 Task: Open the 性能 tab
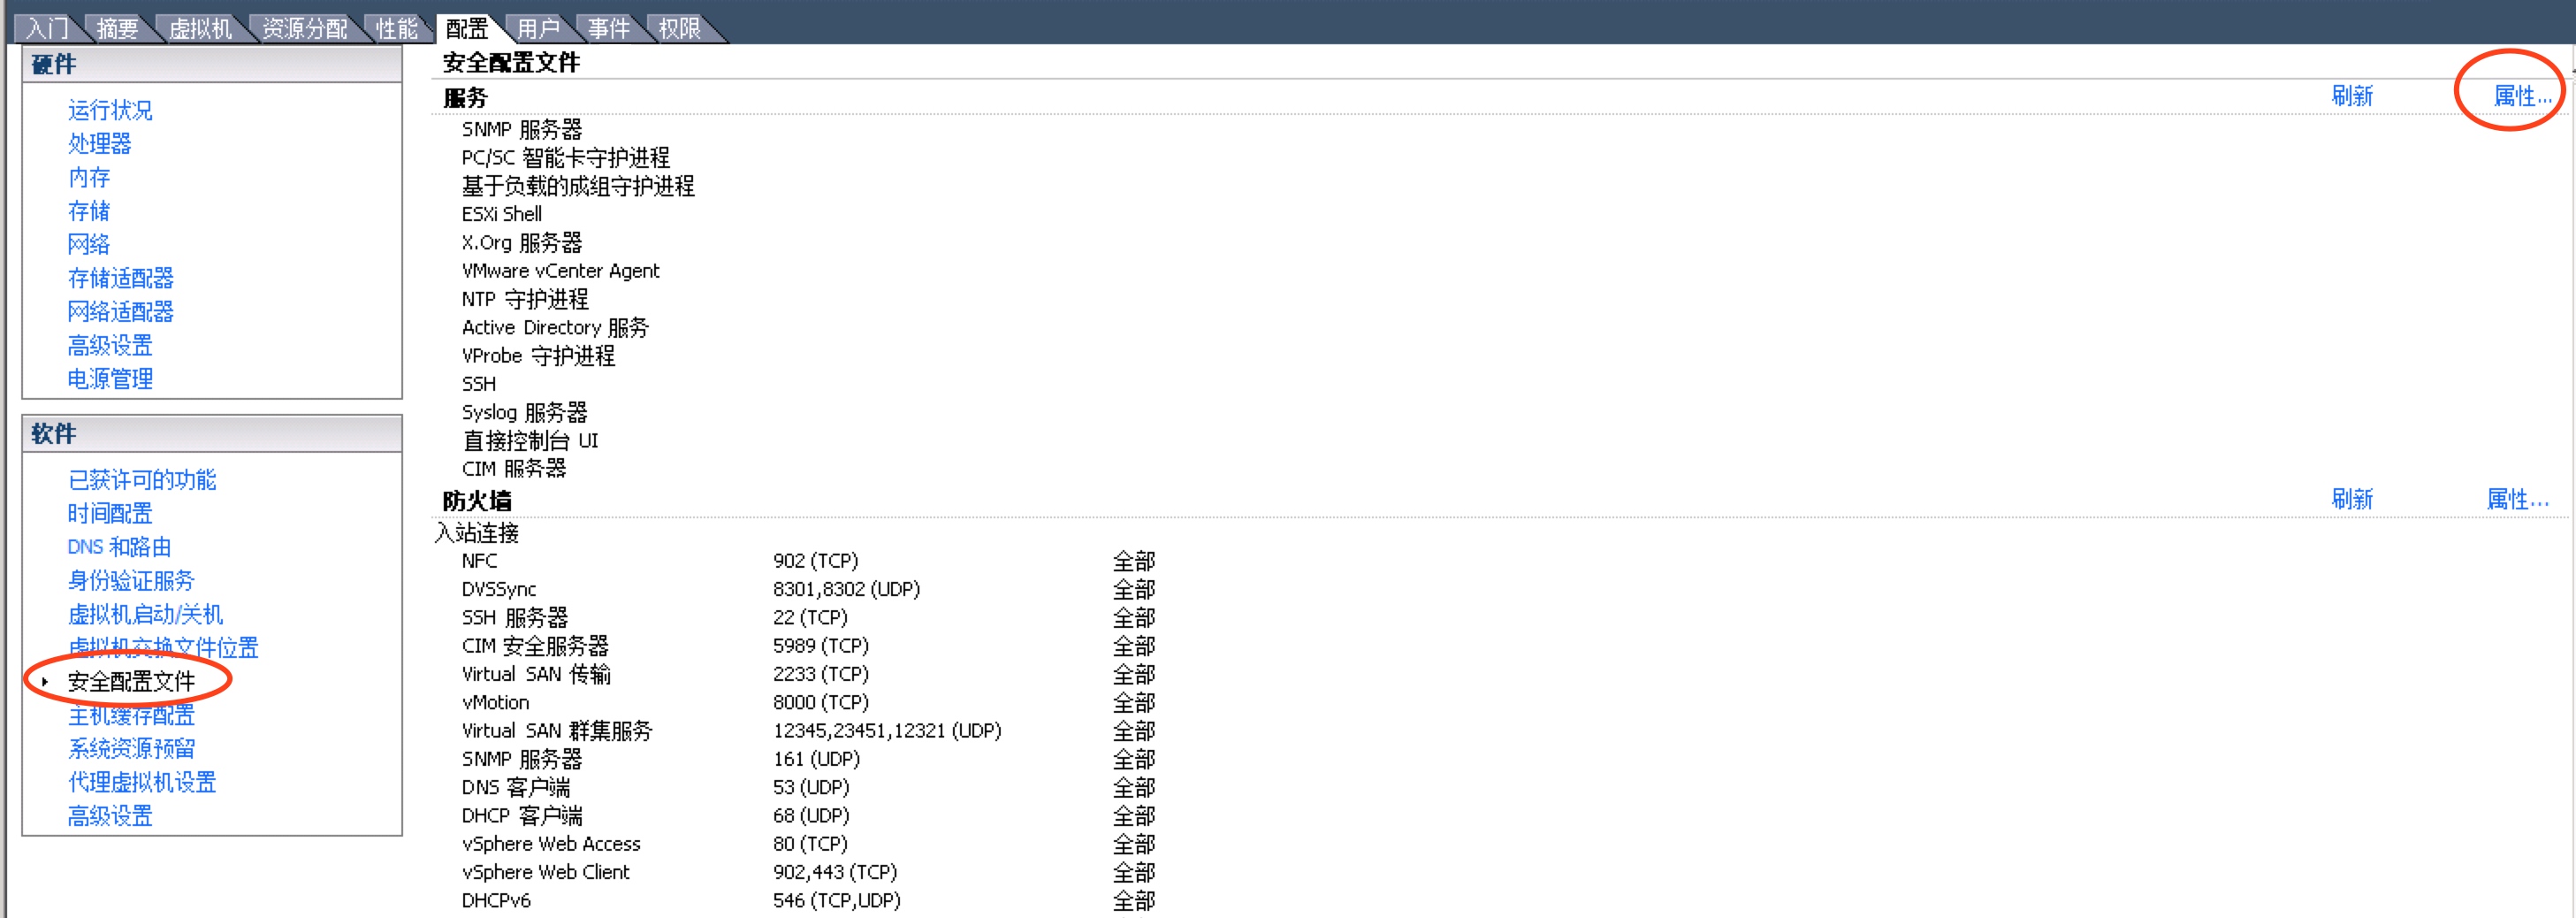(x=397, y=29)
